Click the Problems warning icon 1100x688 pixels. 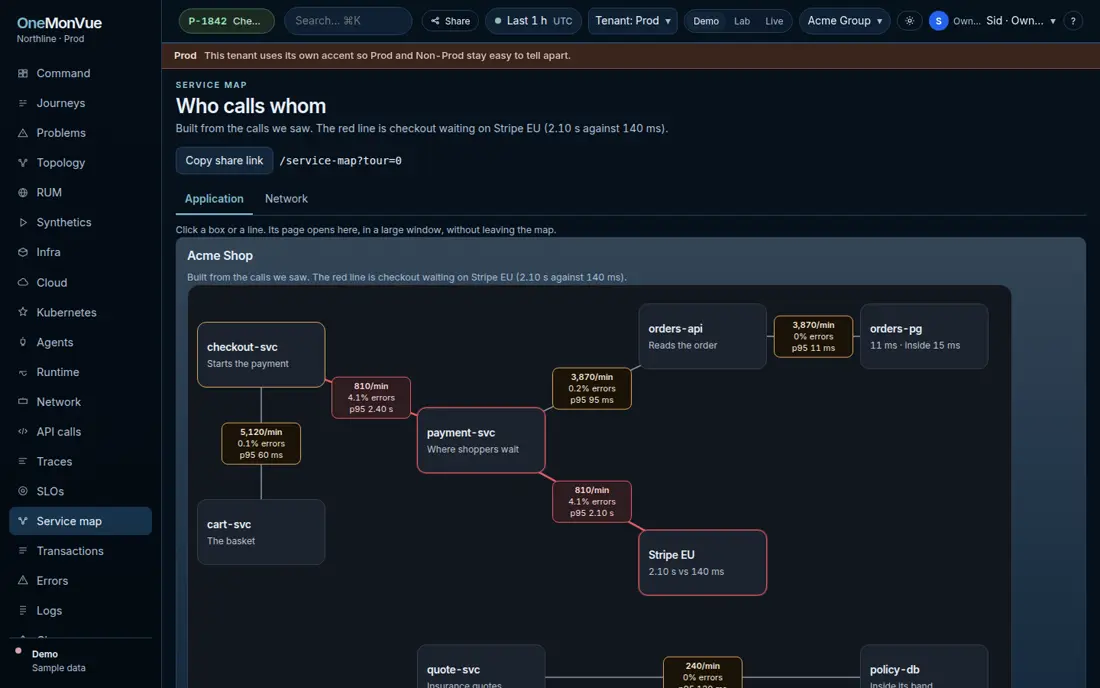pos(22,133)
